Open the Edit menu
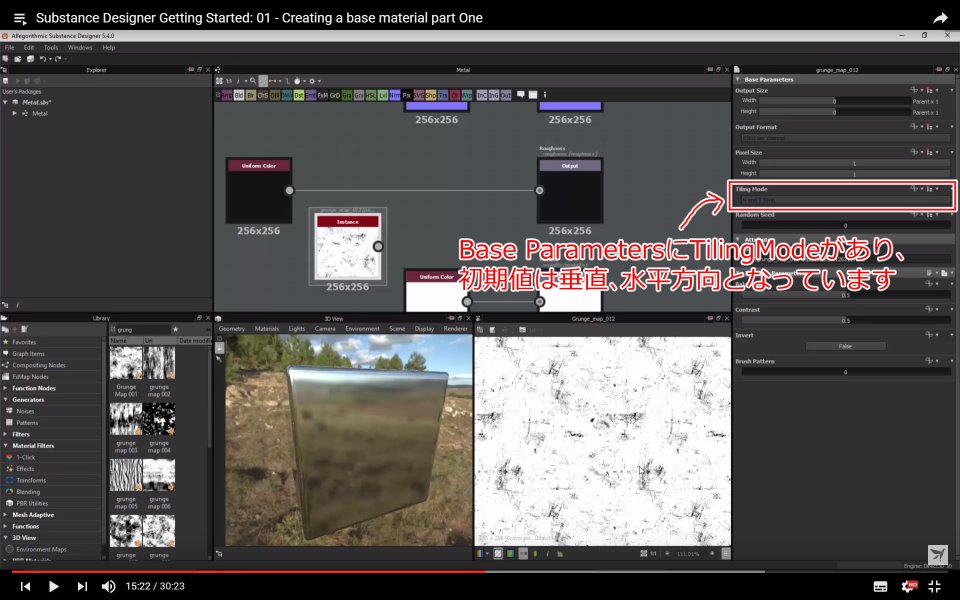The height and width of the screenshot is (600, 960). [x=29, y=47]
